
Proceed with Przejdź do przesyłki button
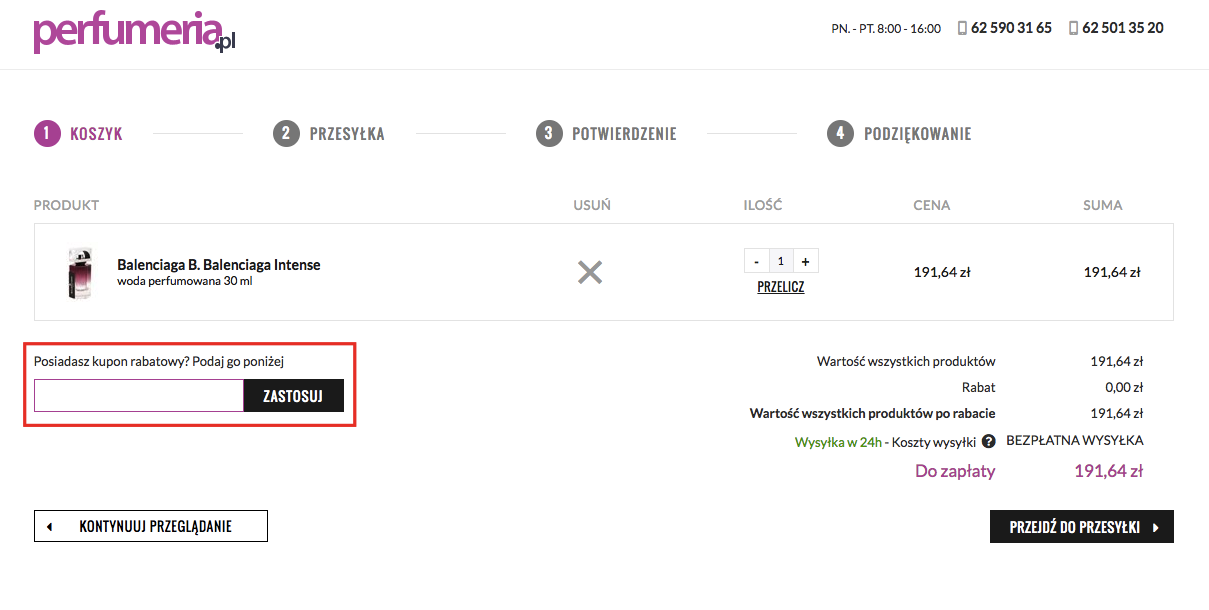1081,527
